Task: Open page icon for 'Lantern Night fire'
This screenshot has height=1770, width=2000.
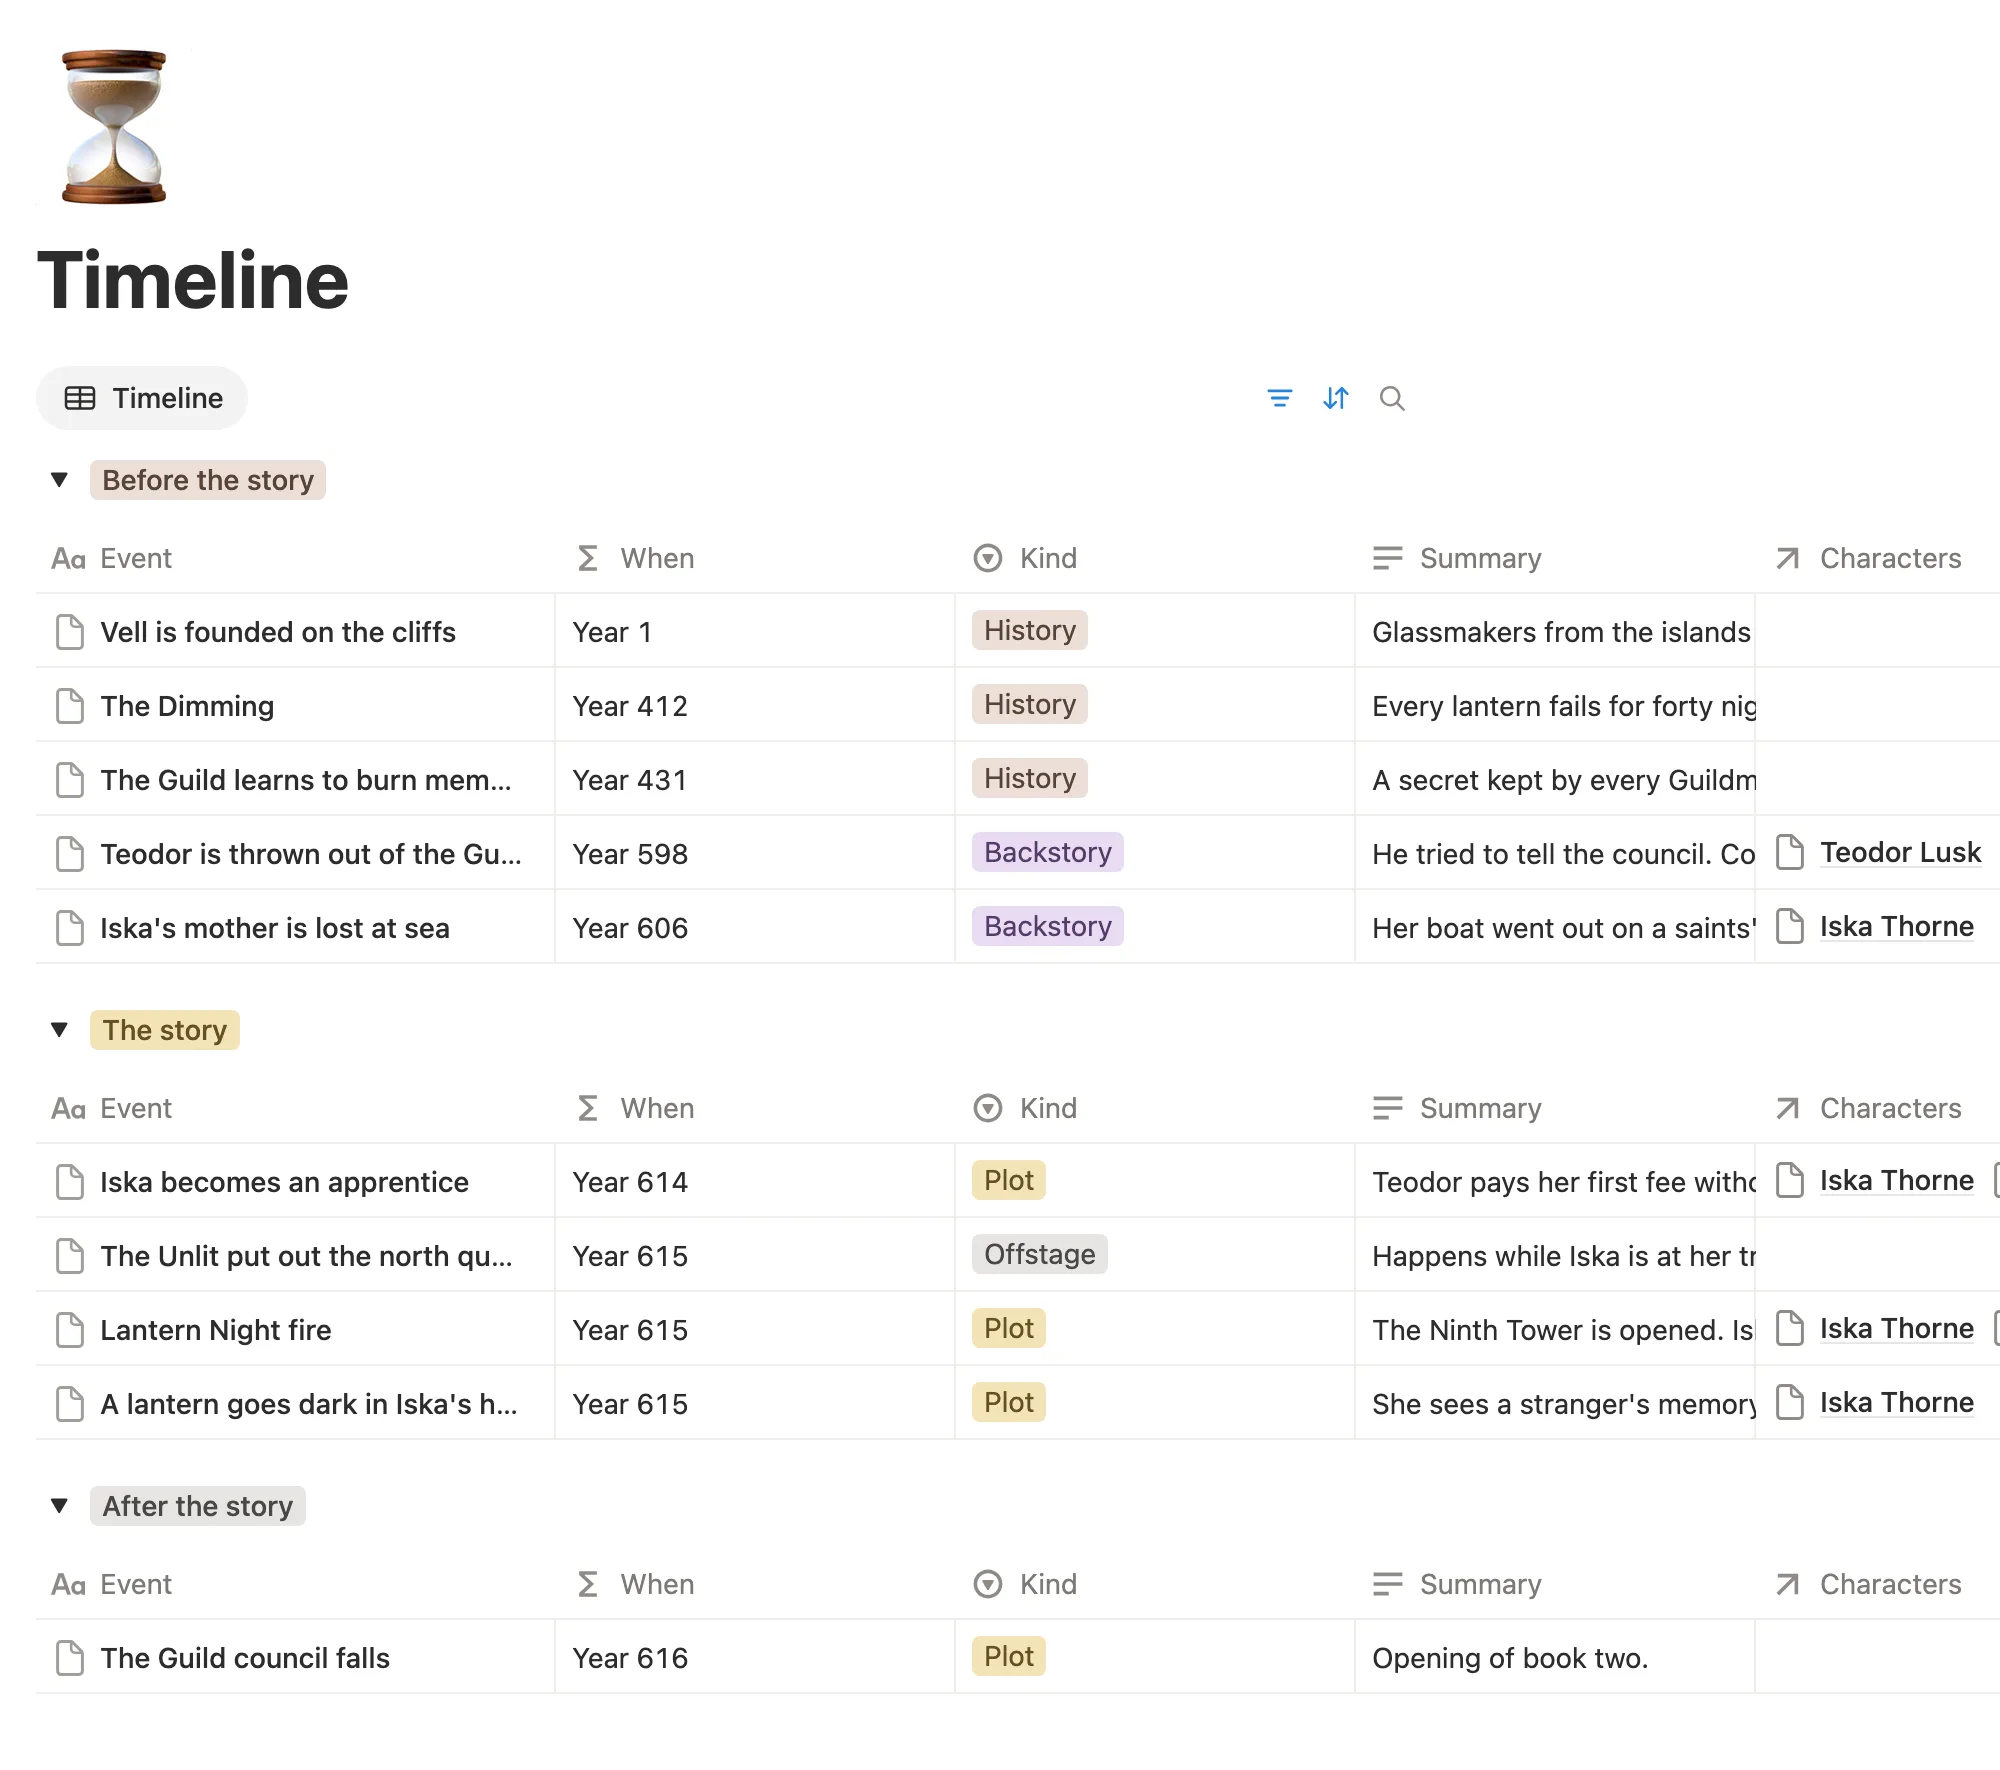Action: tap(70, 1330)
